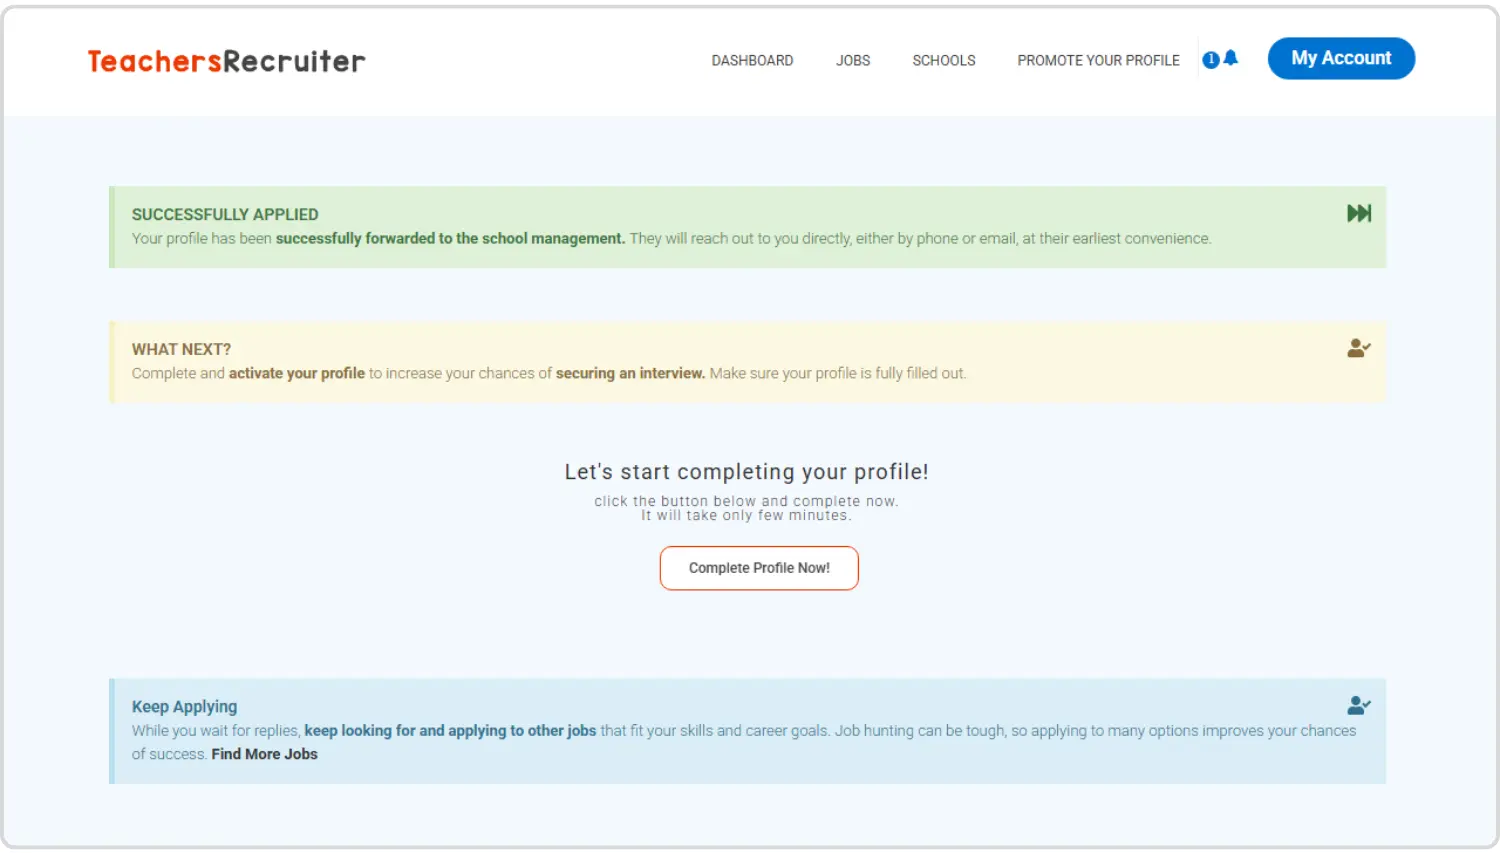The image size is (1500, 853).
Task: Click the user-check icon in the Keep Applying banner
Action: (x=1358, y=705)
